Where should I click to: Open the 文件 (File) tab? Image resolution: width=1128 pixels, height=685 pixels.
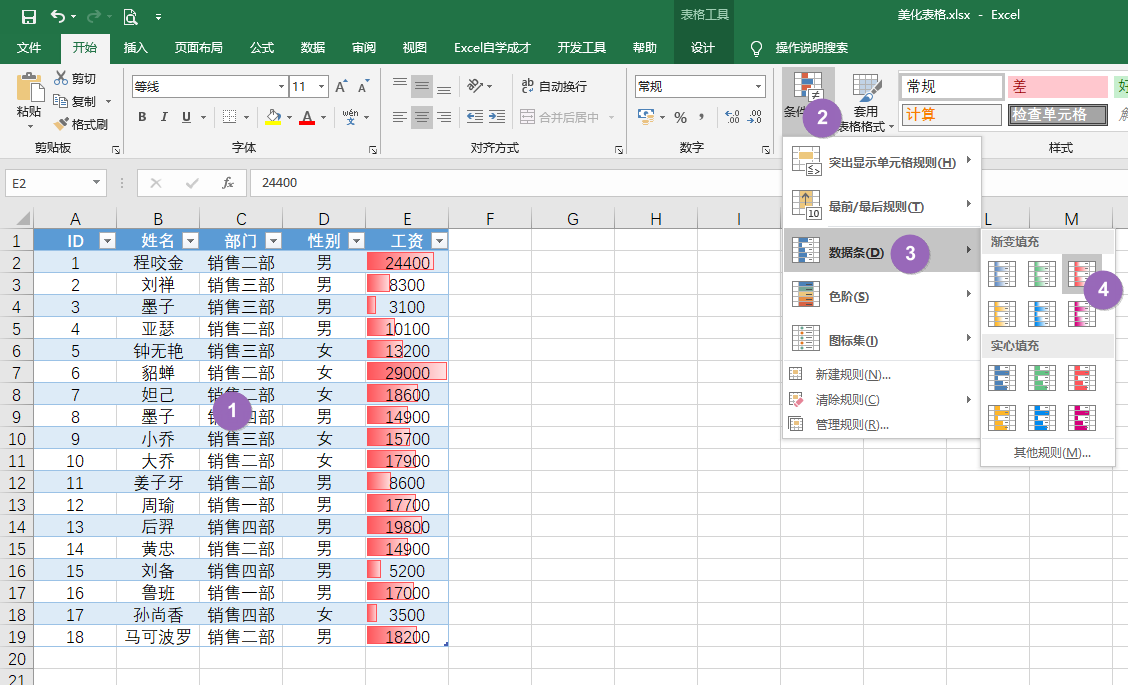pos(29,47)
